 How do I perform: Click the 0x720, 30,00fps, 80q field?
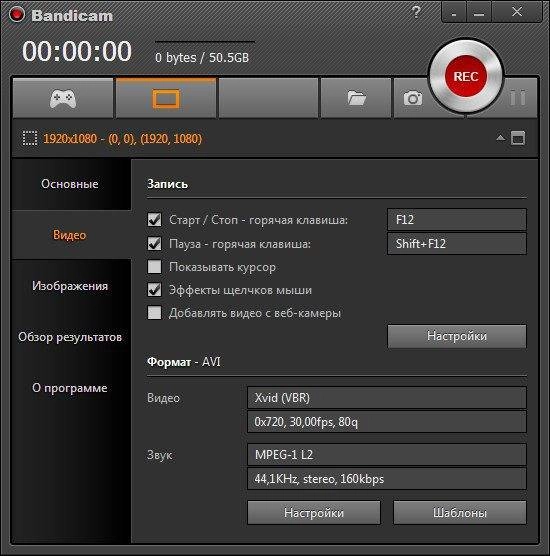[x=387, y=422]
